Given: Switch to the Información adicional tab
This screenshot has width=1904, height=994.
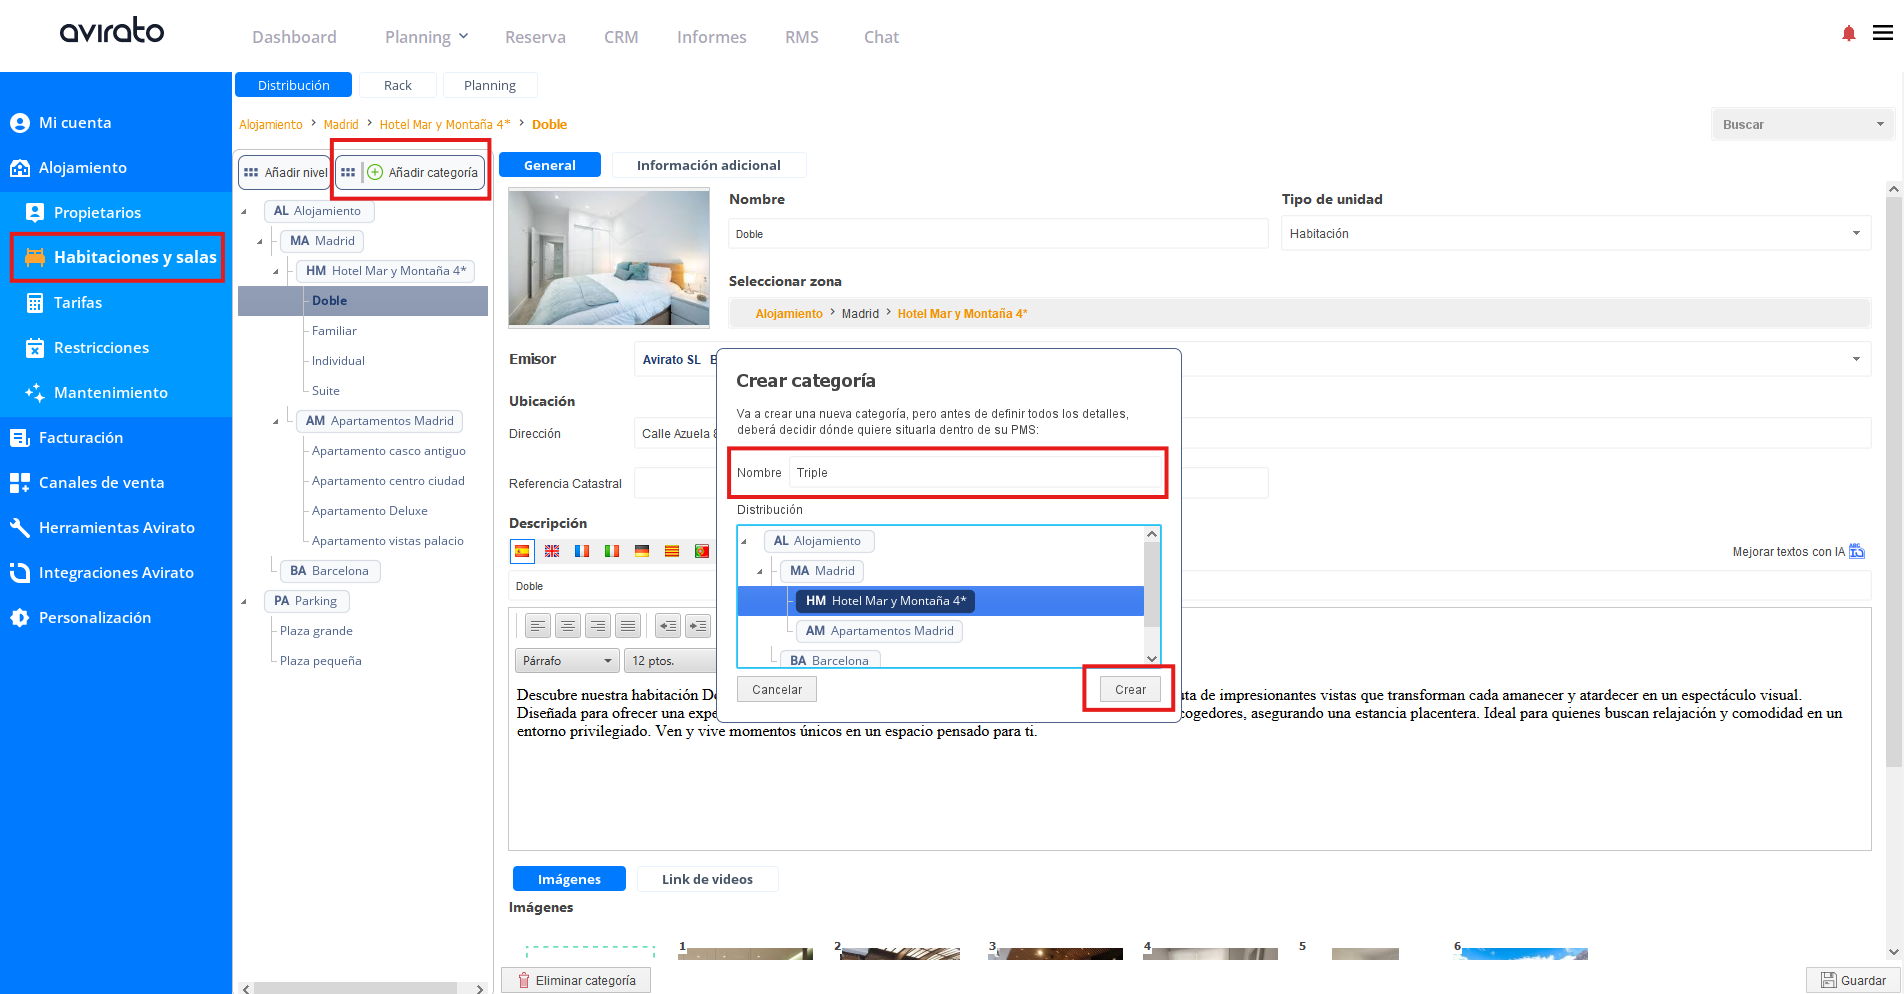Looking at the screenshot, I should 708,165.
